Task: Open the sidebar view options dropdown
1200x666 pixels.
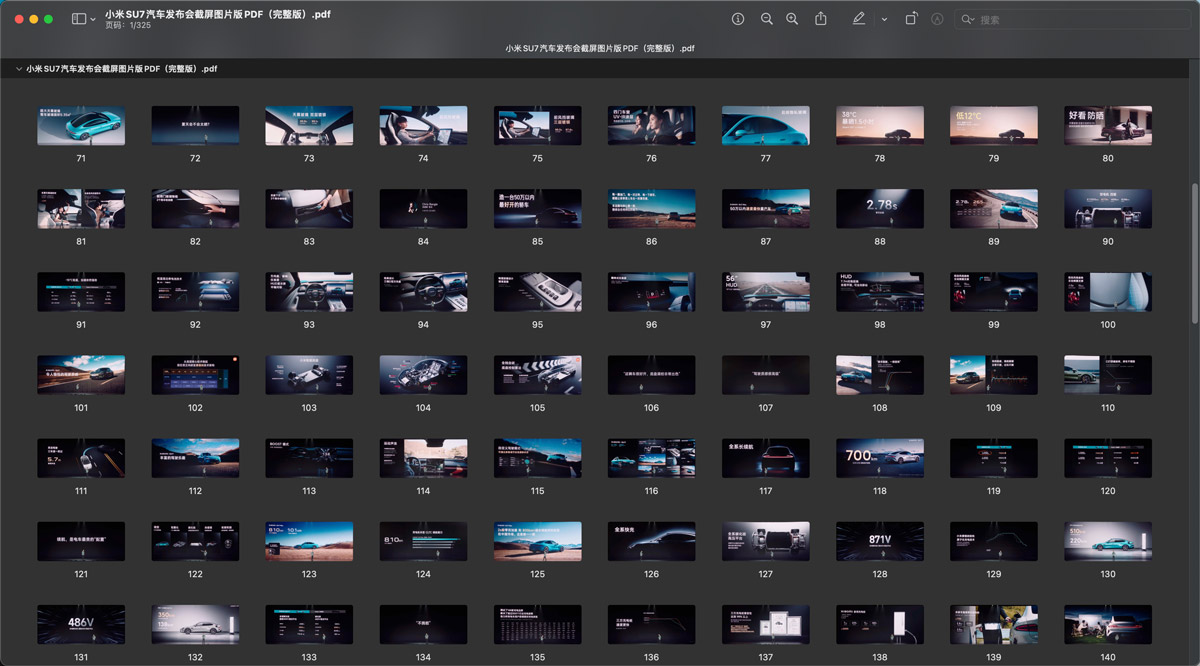Action: tap(94, 19)
